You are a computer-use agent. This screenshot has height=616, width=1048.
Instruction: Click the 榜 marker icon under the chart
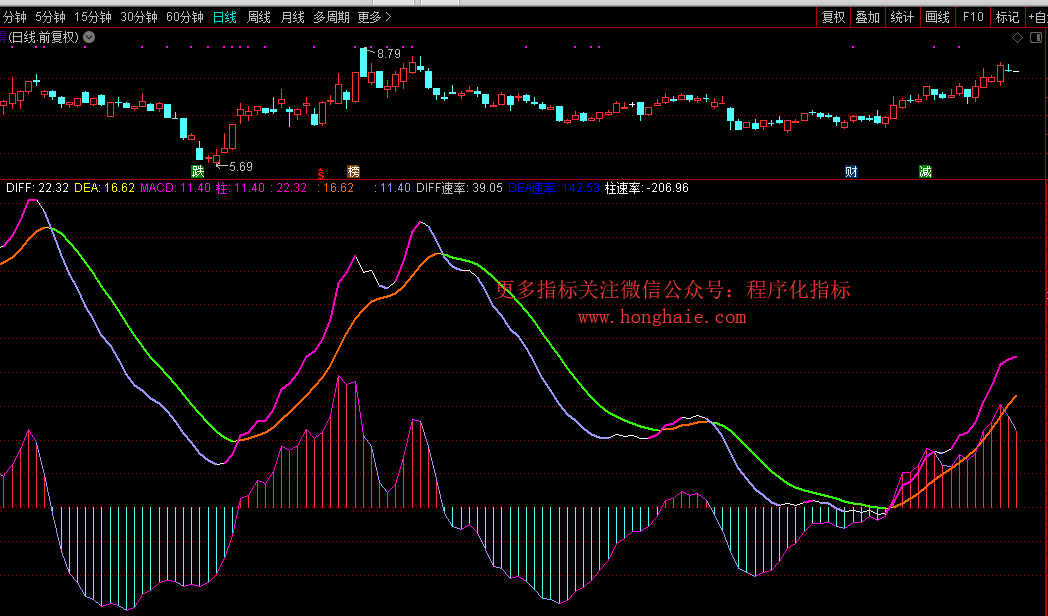pos(353,171)
